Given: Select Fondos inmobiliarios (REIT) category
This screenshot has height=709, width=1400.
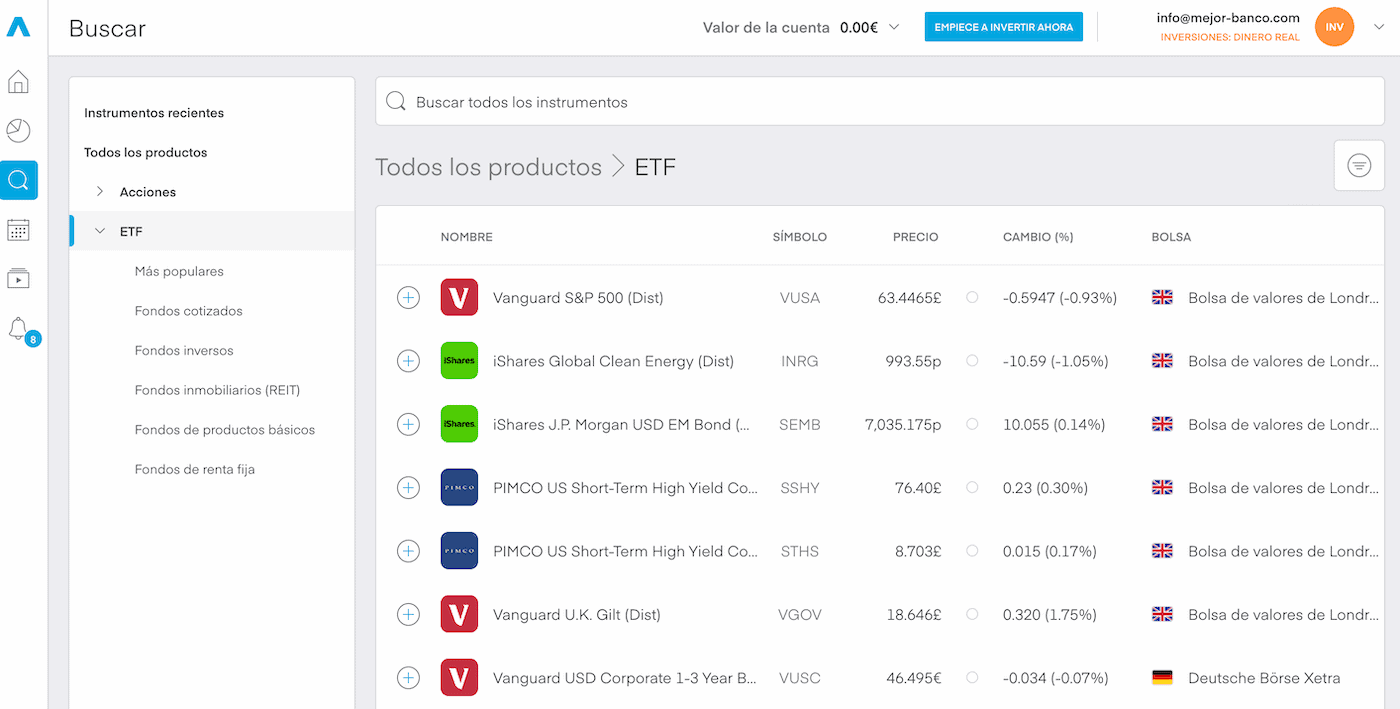Looking at the screenshot, I should 217,390.
